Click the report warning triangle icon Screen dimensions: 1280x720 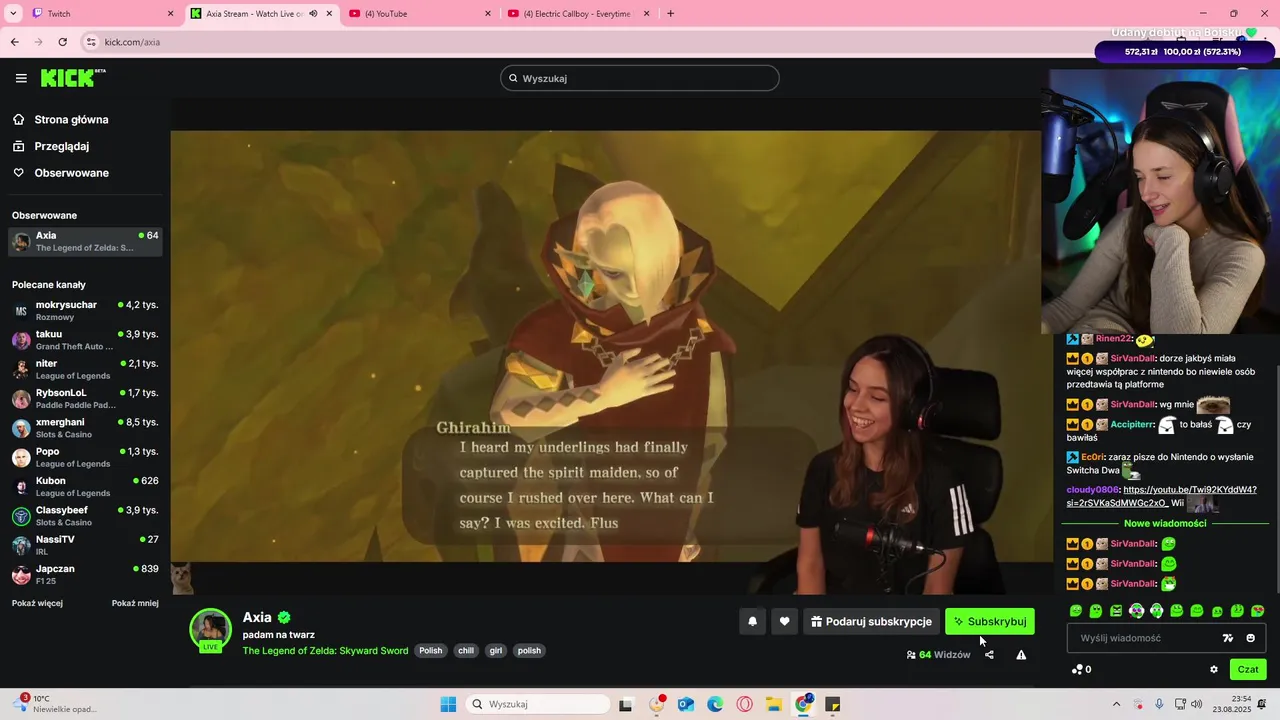[x=1021, y=655]
